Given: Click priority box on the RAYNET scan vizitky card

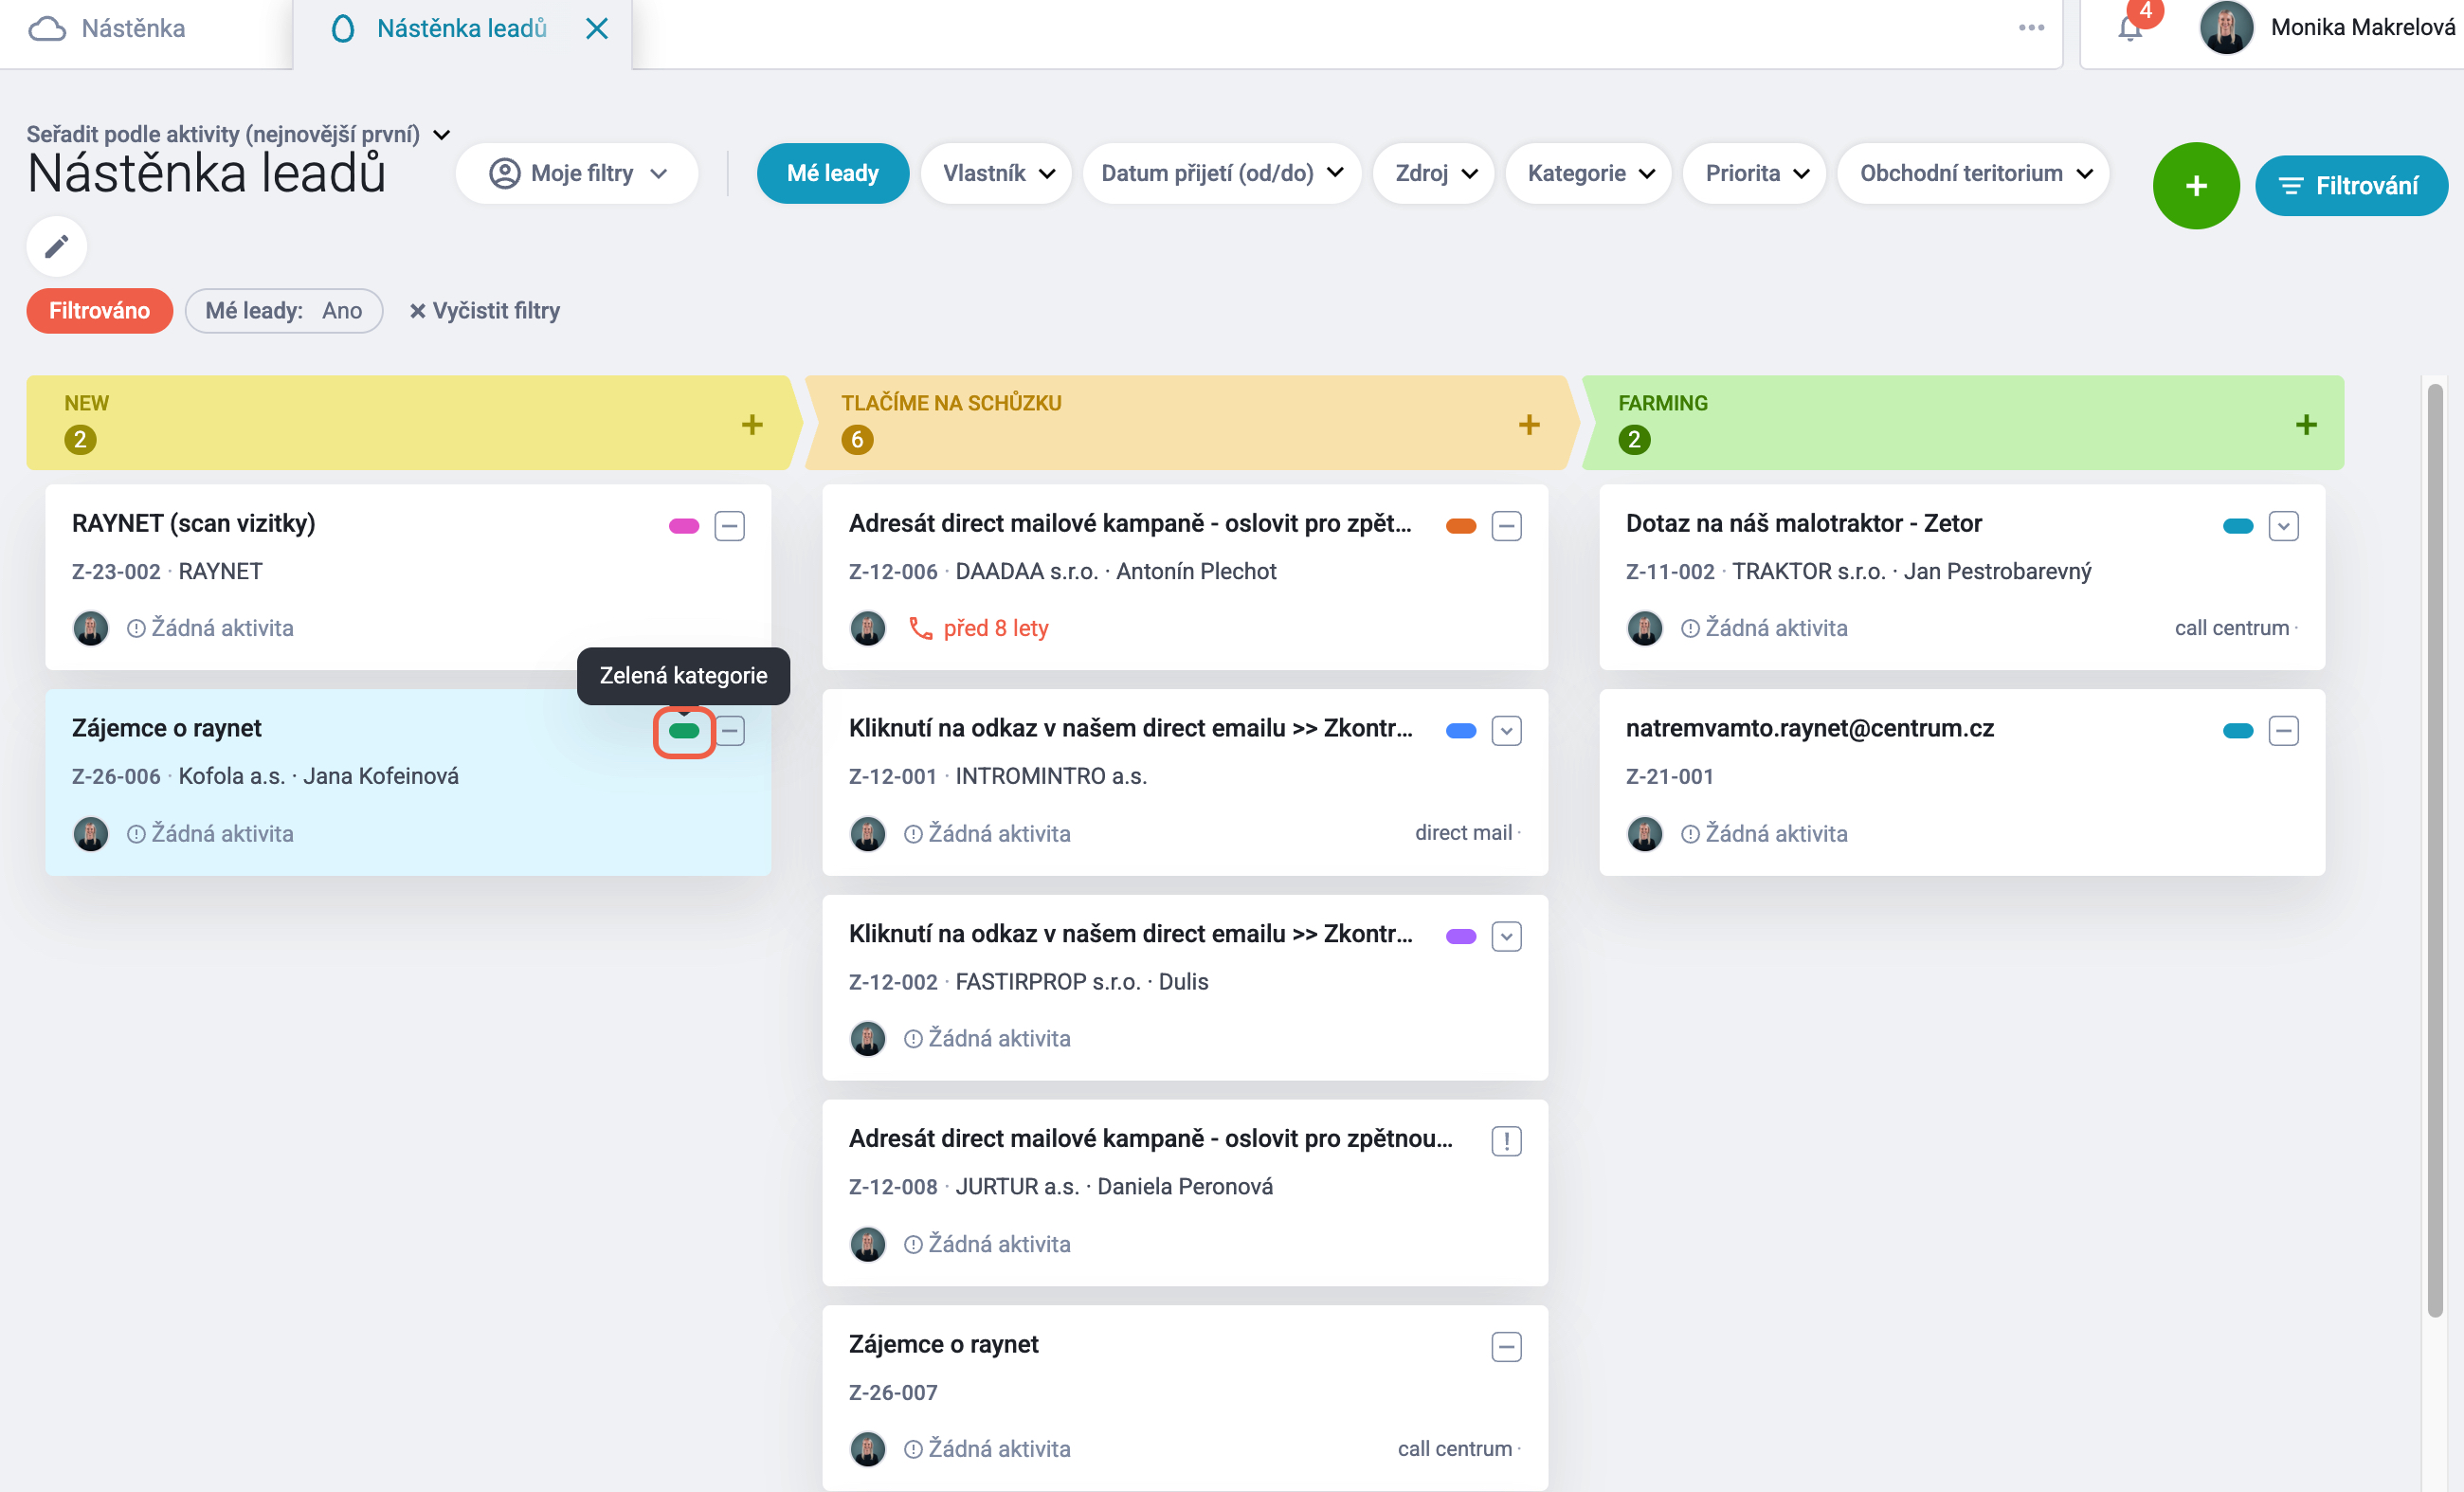Looking at the screenshot, I should pos(730,526).
